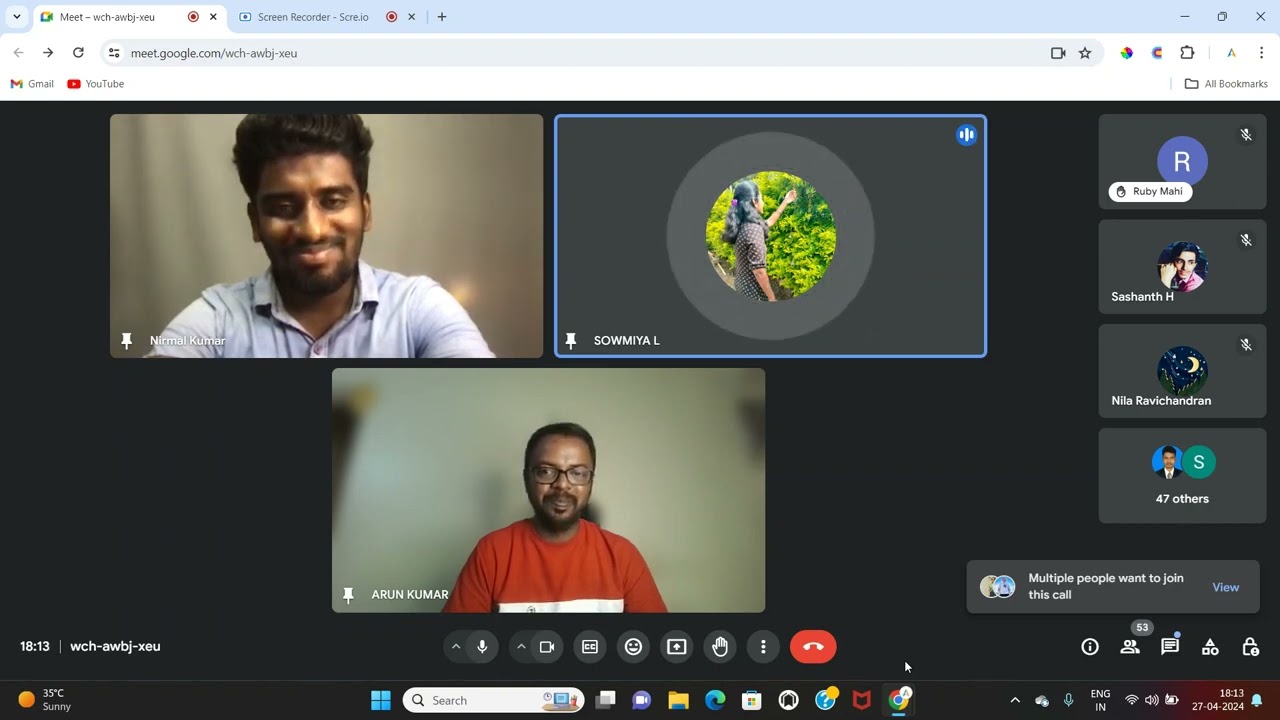The width and height of the screenshot is (1280, 720).
Task: Click the taskbar Search box
Action: point(494,700)
